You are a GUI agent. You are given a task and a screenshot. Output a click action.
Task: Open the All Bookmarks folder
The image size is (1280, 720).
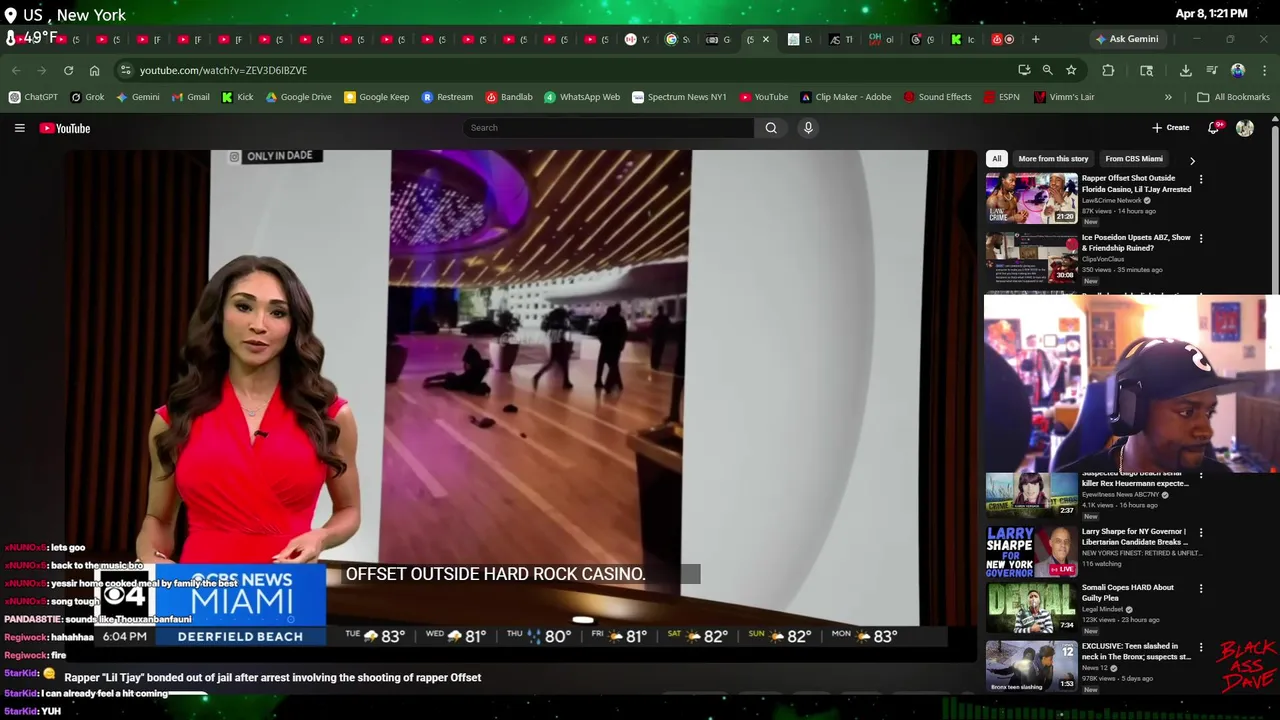point(1233,97)
